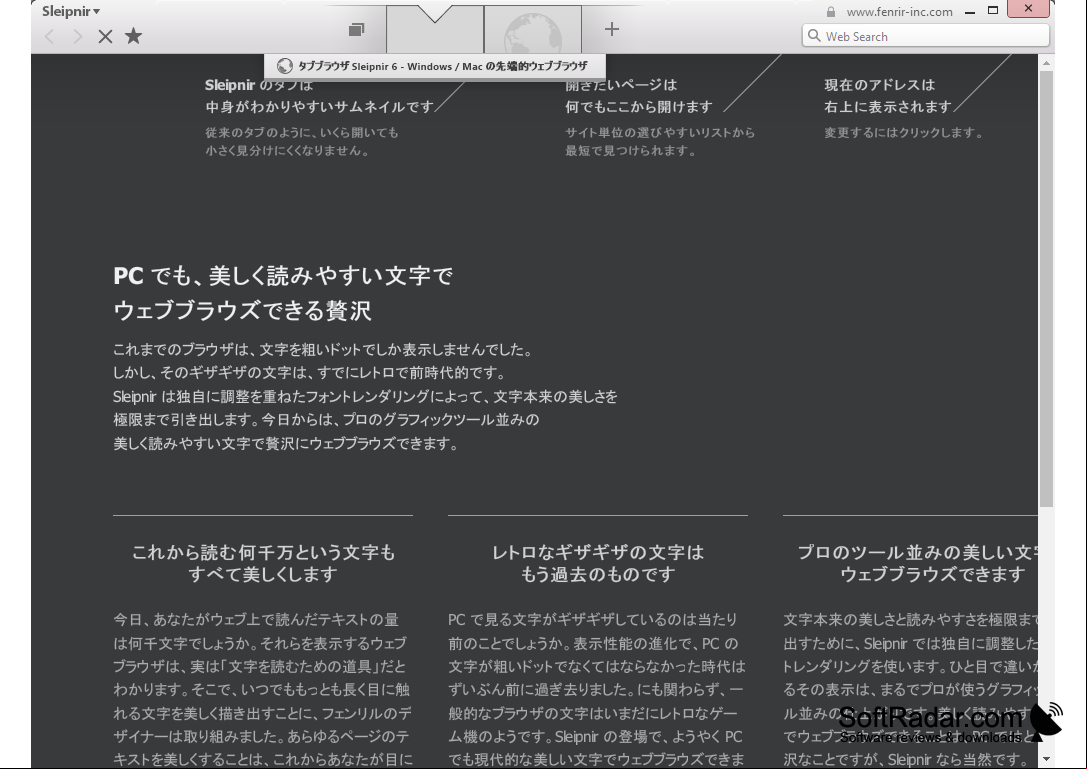Click text '従来のタブのように、いくら開いても'

(302, 132)
